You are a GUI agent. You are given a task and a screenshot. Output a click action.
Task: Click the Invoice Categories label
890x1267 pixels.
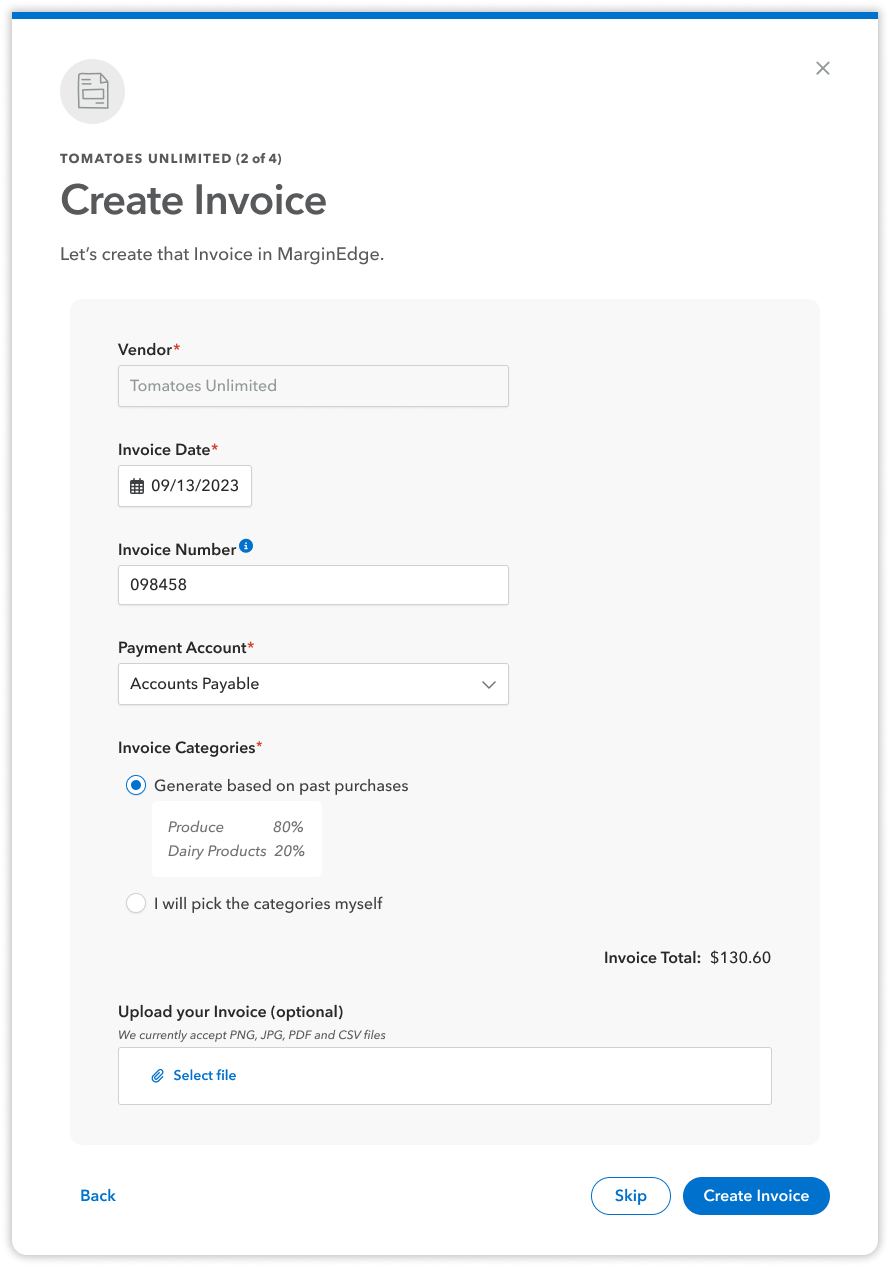(x=190, y=747)
